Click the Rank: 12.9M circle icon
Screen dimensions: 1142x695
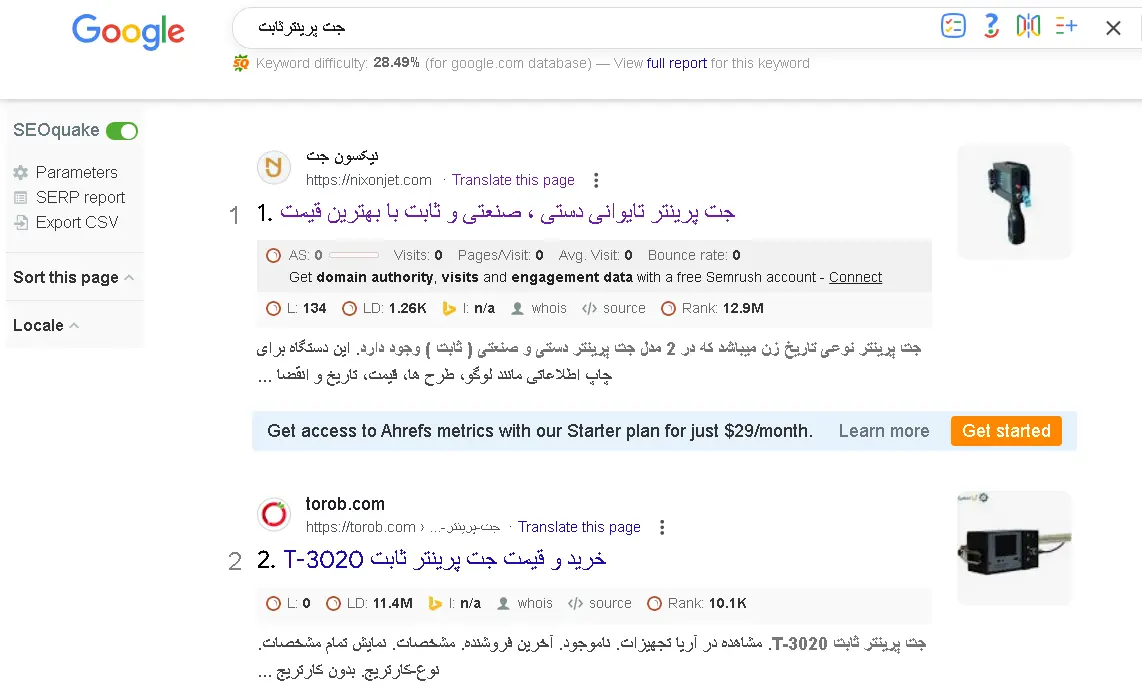click(668, 309)
